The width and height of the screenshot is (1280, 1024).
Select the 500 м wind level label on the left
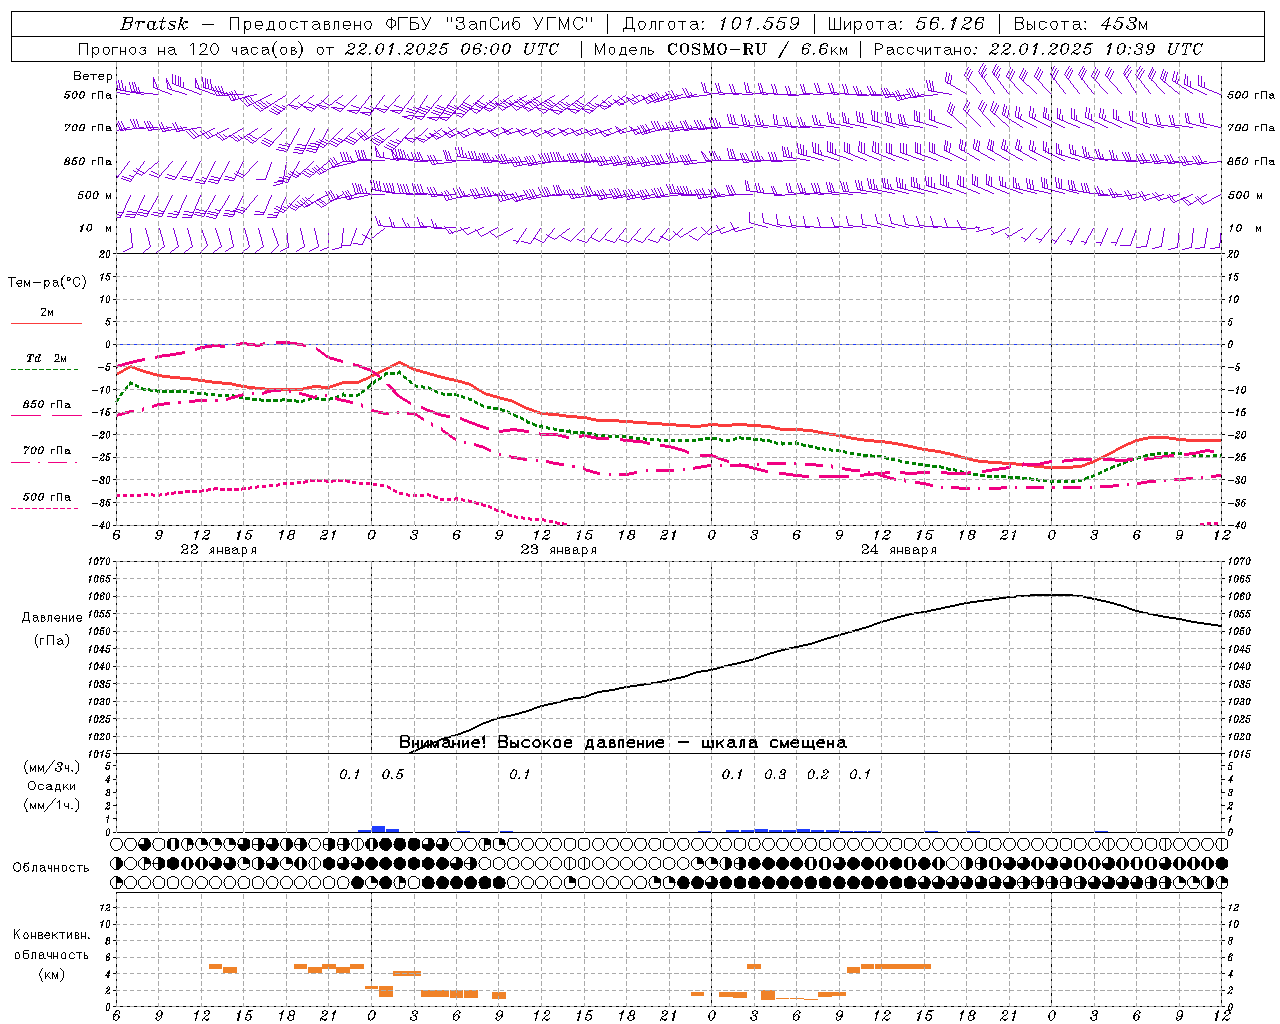(95, 195)
